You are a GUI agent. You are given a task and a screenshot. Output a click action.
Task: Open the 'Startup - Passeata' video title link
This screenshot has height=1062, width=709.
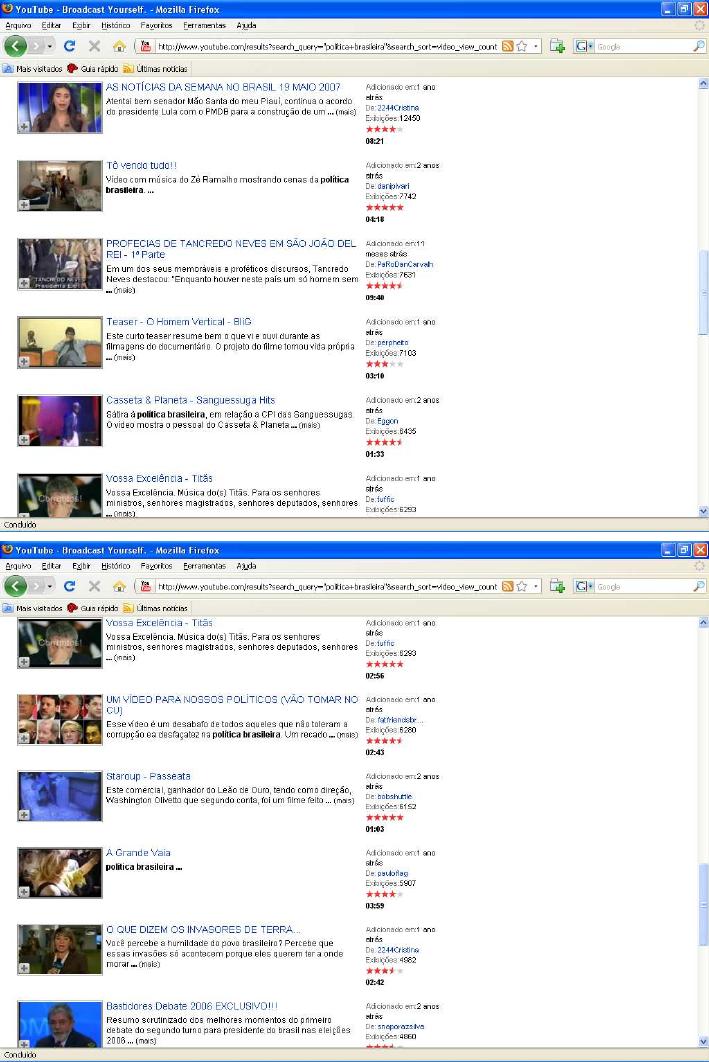(148, 776)
